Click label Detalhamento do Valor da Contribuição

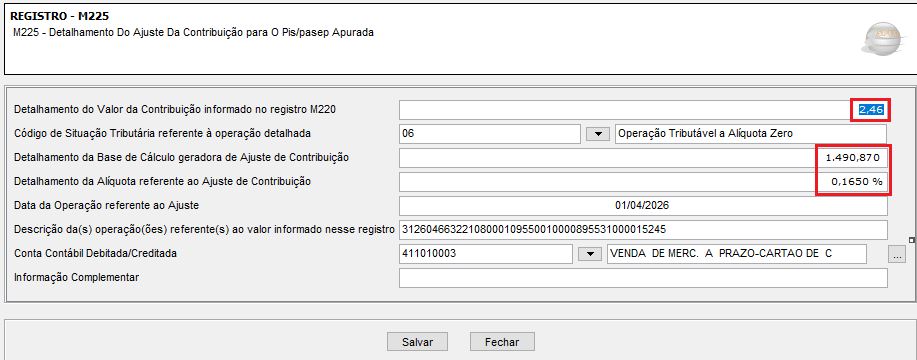tap(175, 109)
